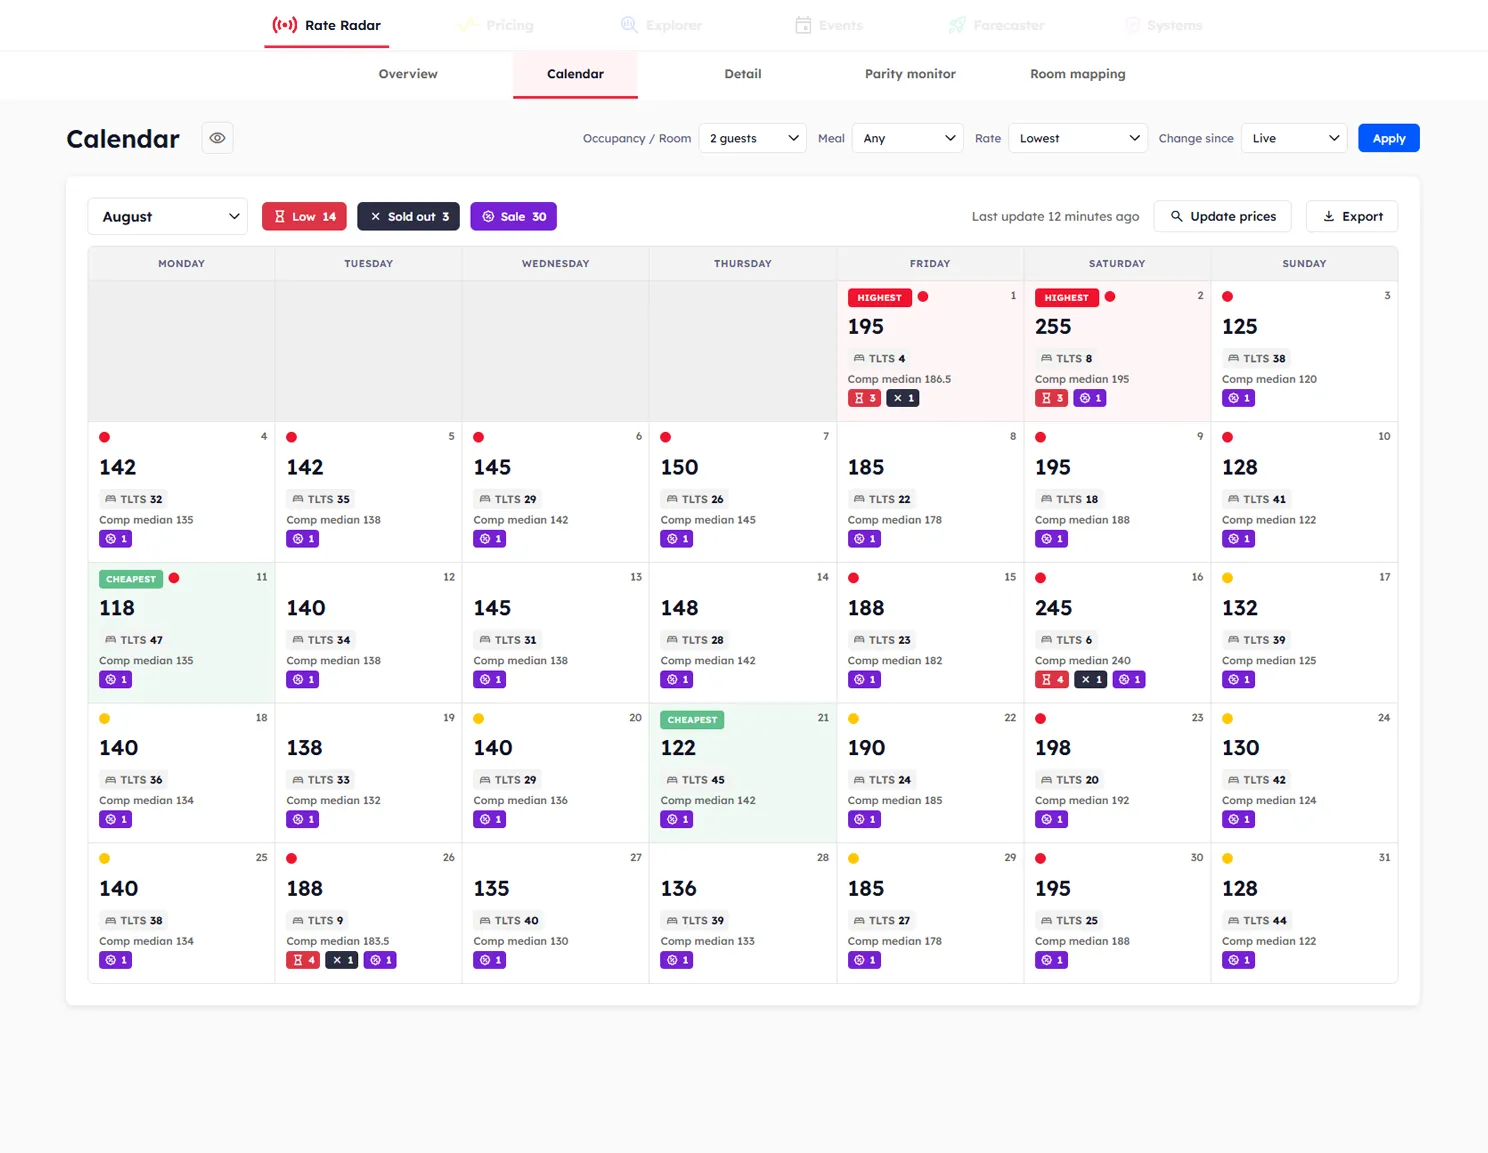Click the Forecaster icon in top navigation

coord(956,25)
